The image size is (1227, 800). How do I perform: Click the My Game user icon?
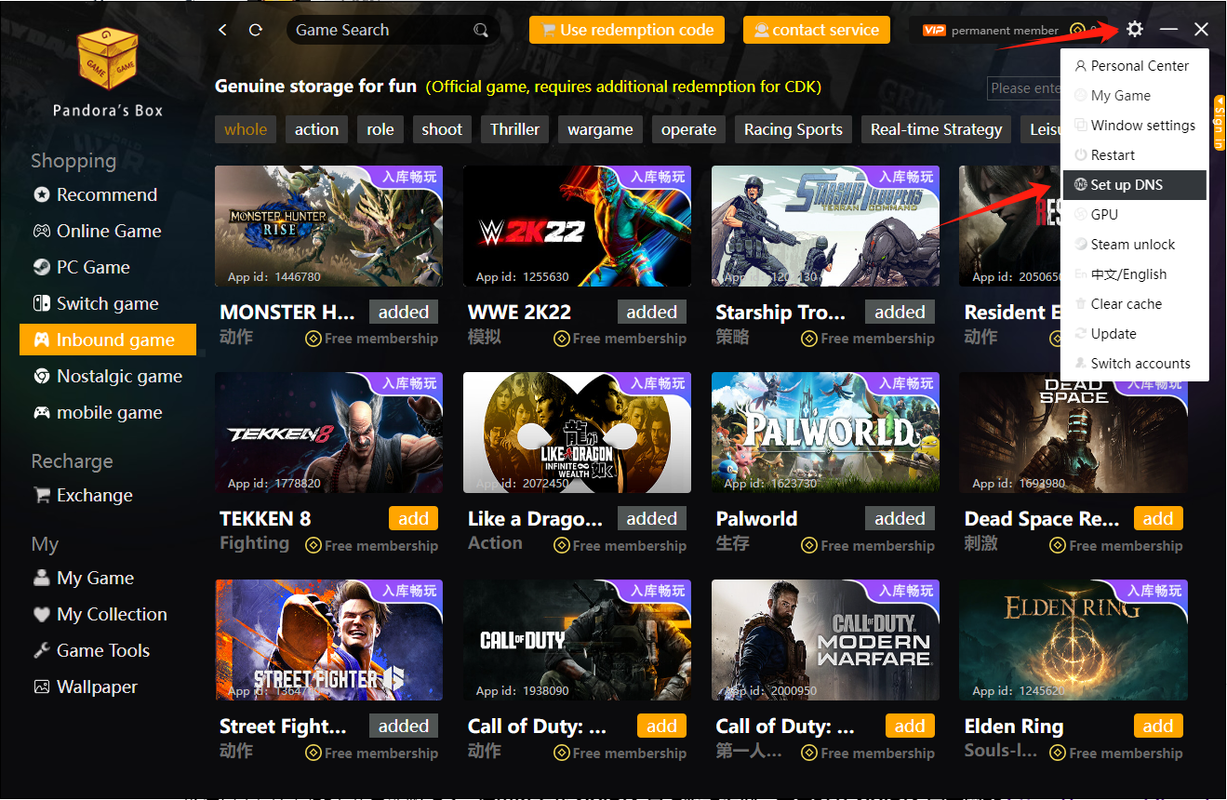[41, 578]
